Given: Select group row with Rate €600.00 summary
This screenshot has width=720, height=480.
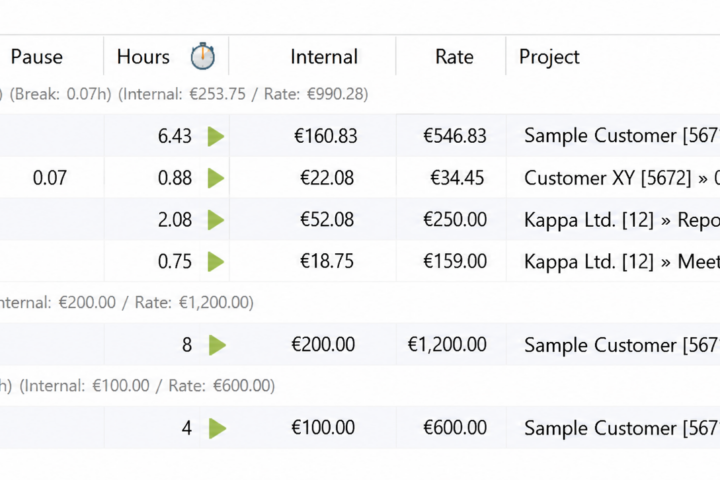Looking at the screenshot, I should (360, 386).
